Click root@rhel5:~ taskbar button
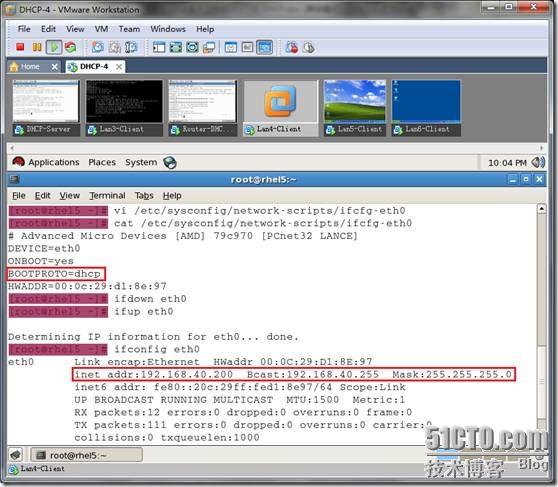Screen dimensions: 558x487 pos(86,455)
